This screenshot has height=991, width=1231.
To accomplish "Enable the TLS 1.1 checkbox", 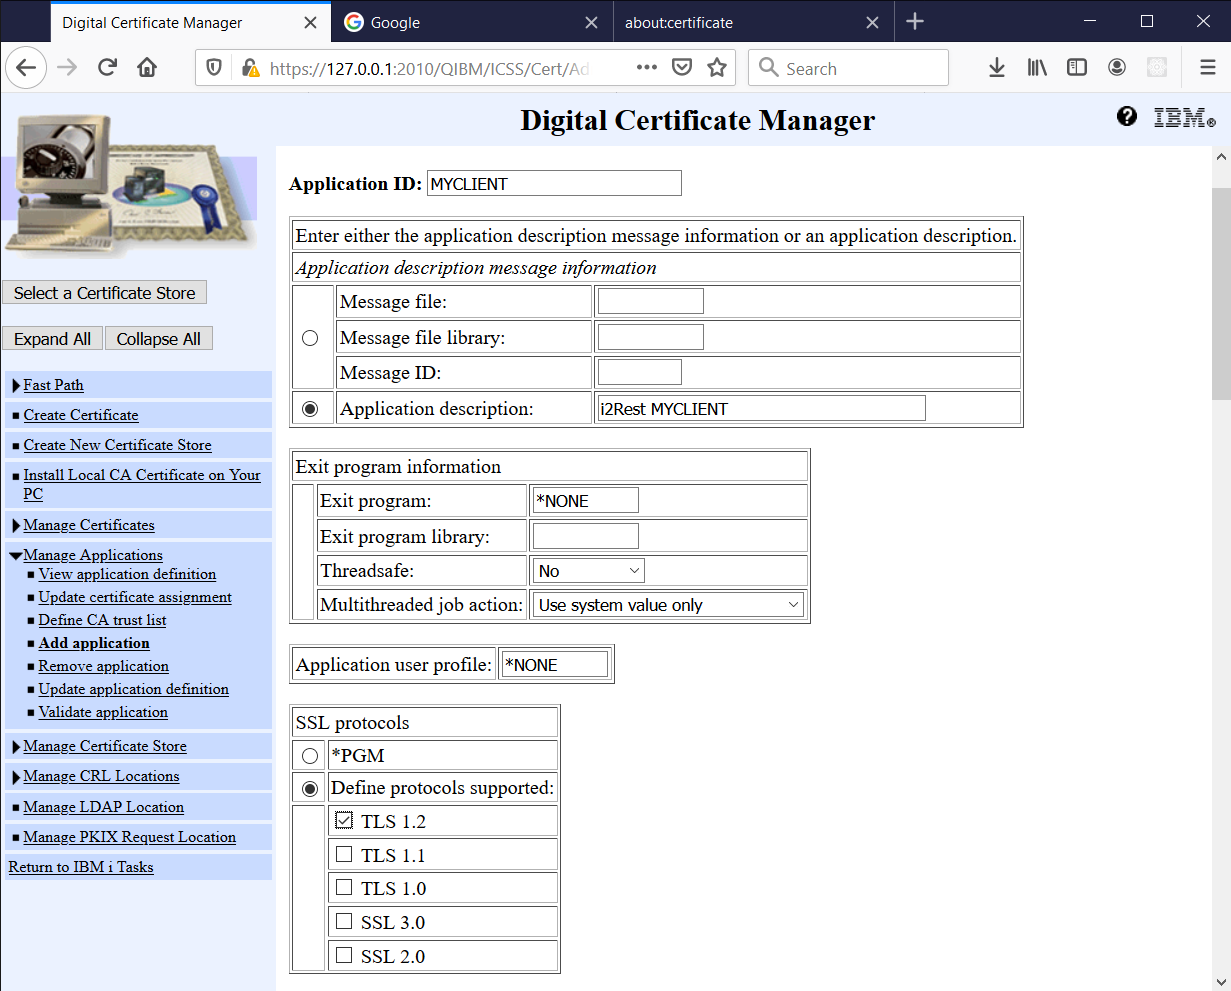I will [344, 854].
